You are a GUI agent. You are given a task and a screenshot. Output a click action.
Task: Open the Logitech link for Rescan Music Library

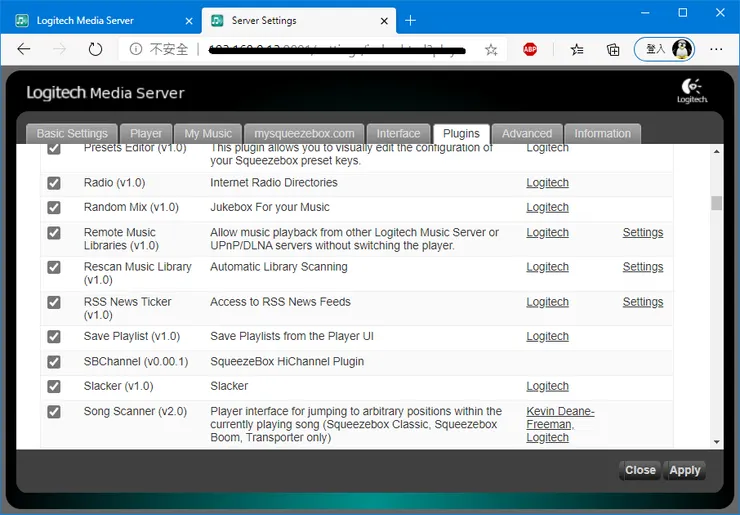point(547,267)
